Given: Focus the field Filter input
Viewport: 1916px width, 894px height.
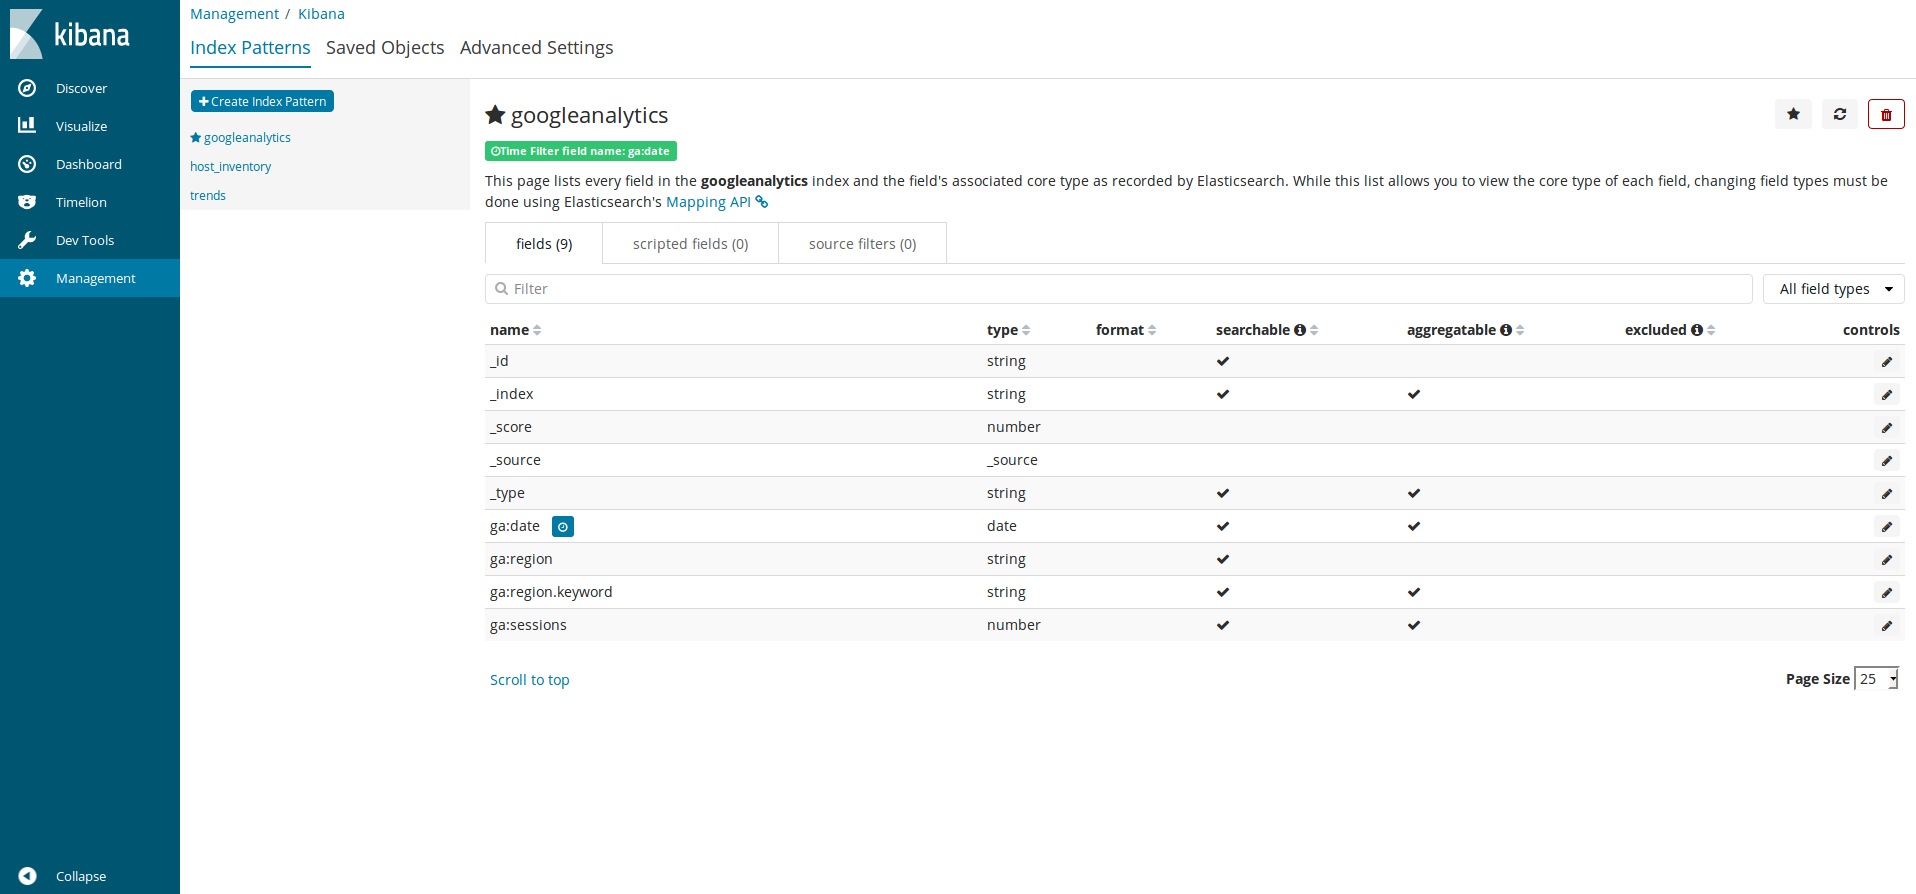Looking at the screenshot, I should pos(1118,289).
